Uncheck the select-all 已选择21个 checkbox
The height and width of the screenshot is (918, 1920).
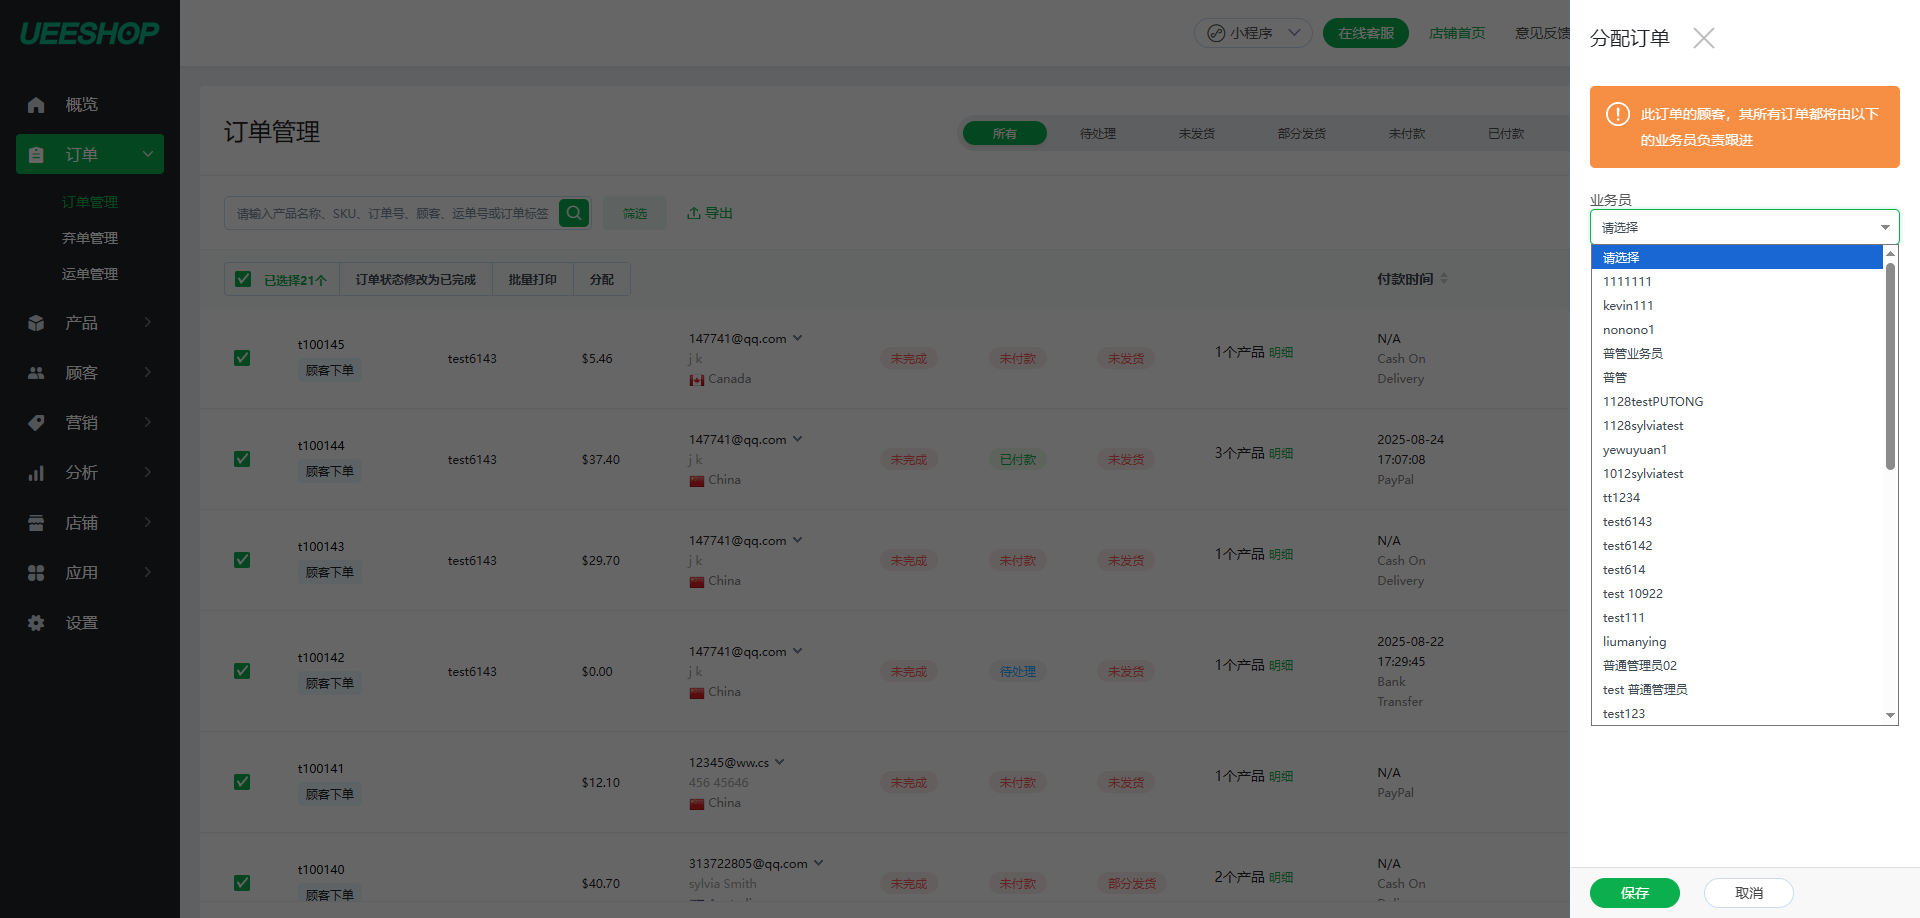pos(243,279)
